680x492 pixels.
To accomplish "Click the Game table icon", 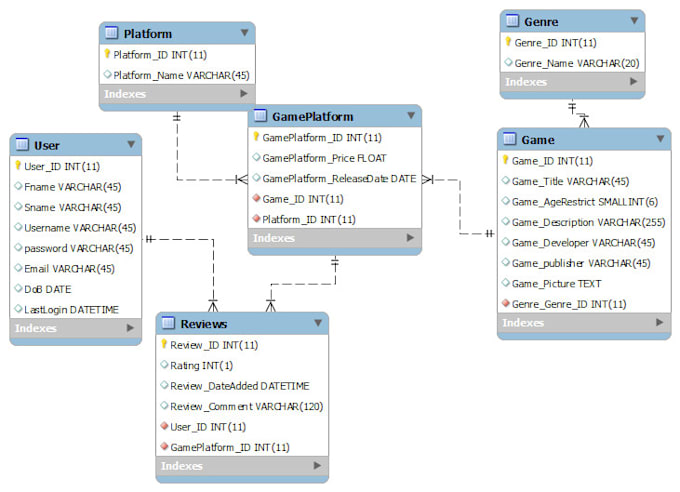I will 510,139.
